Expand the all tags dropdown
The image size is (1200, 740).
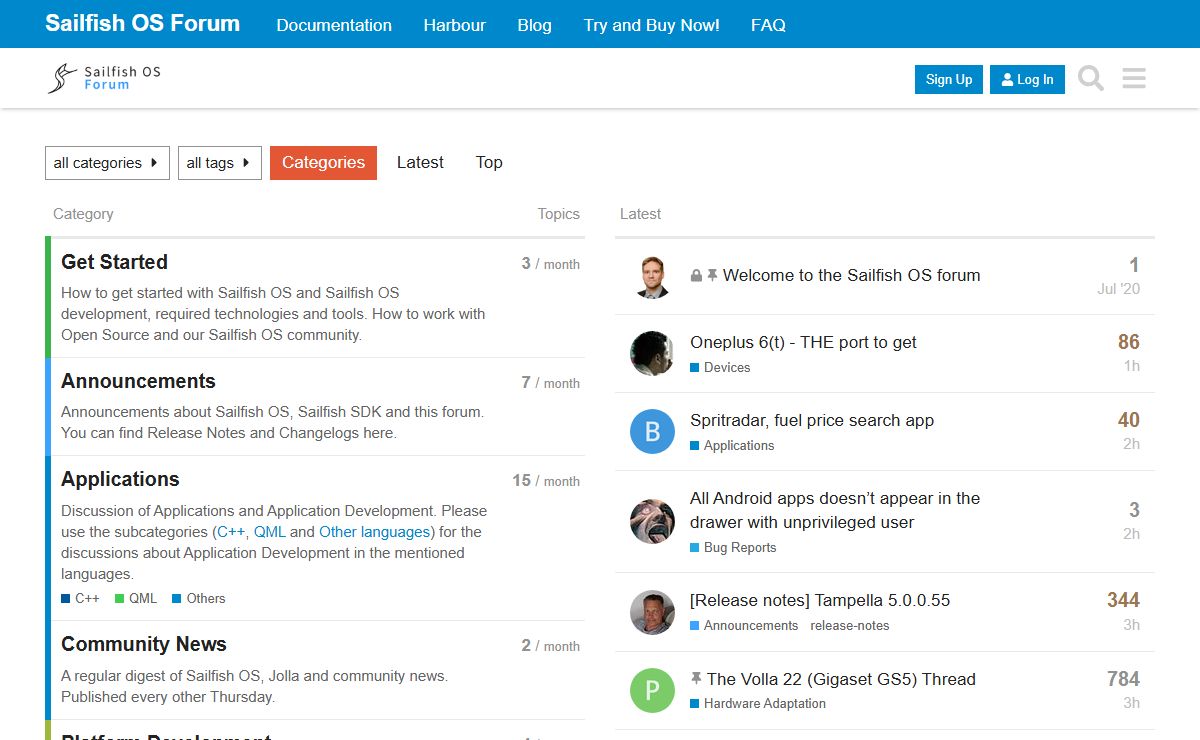point(220,163)
